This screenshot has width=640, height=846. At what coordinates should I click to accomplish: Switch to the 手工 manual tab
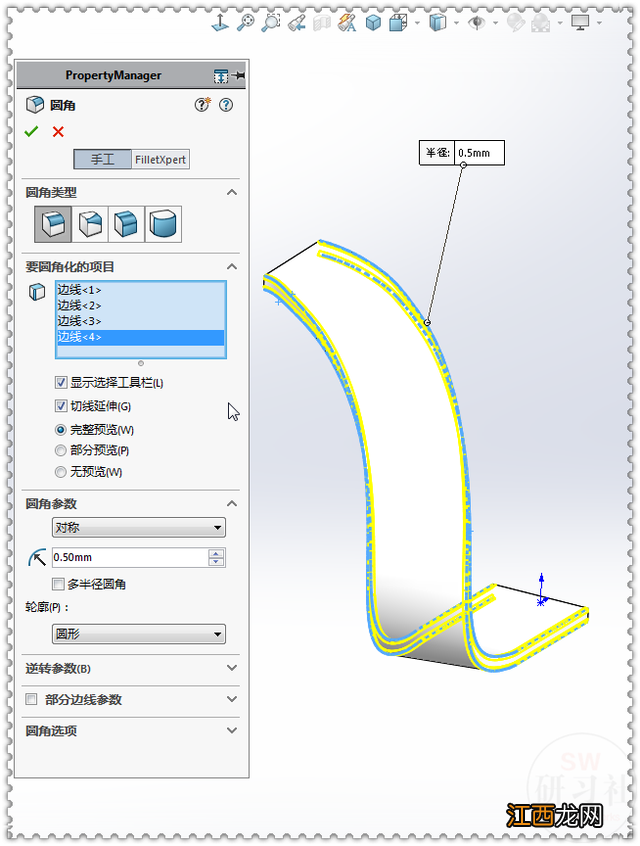[103, 159]
